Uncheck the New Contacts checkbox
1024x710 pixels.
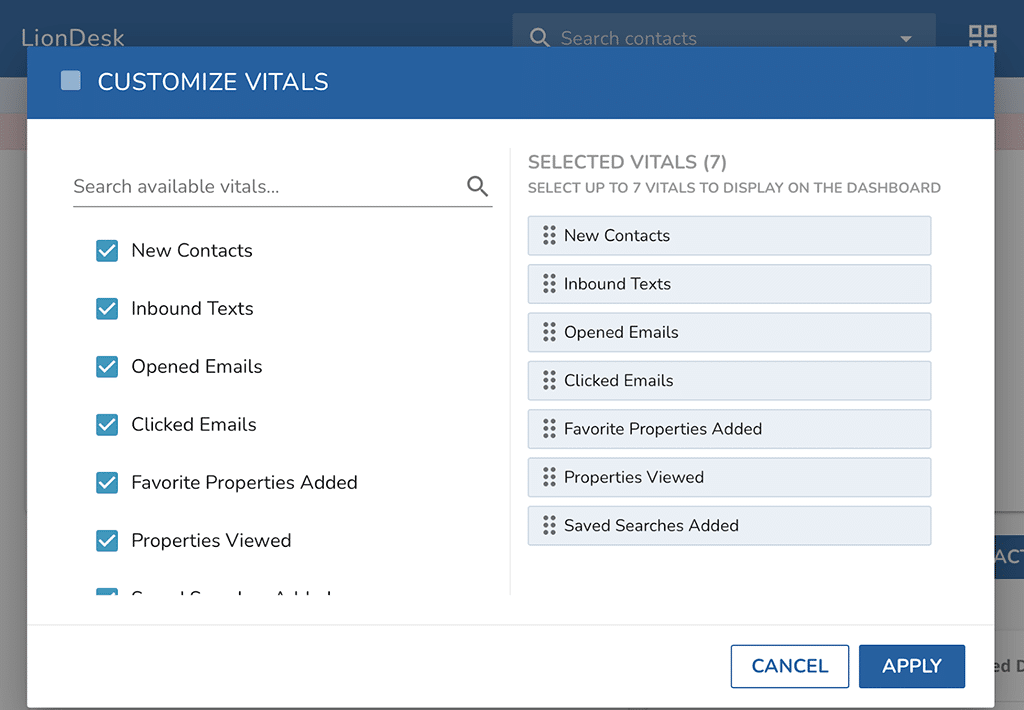click(107, 251)
